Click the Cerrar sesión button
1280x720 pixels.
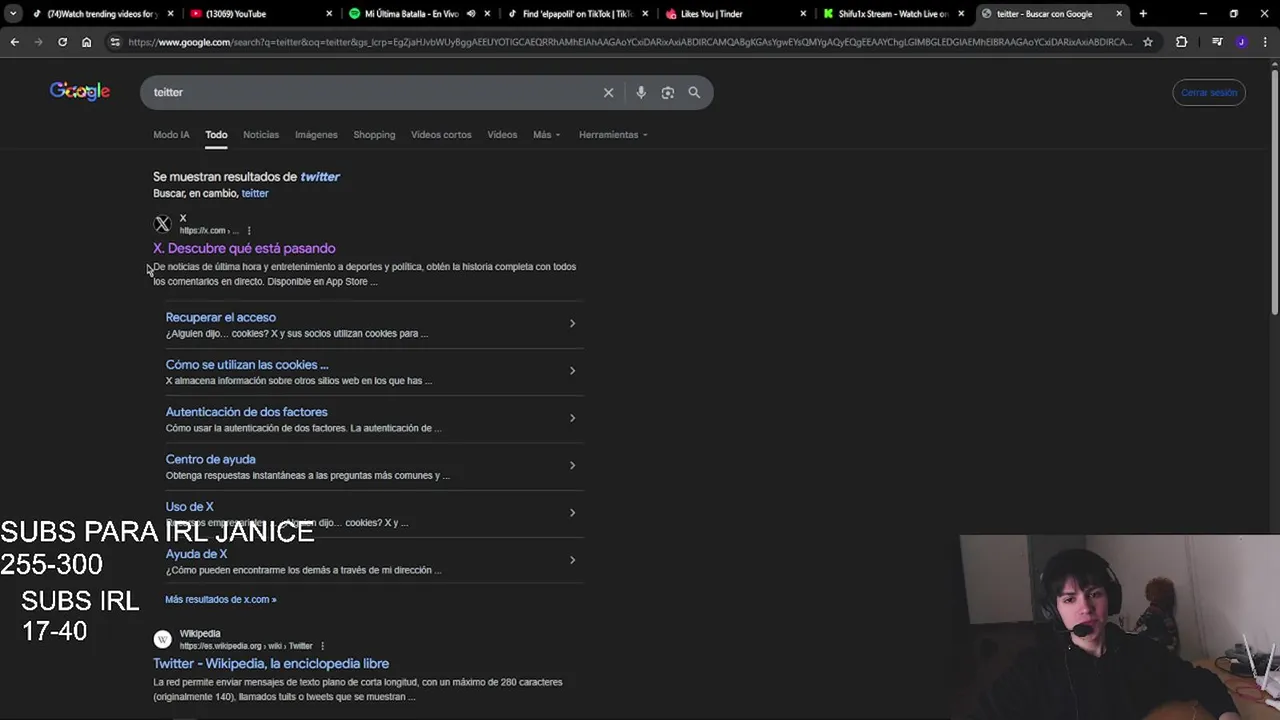1209,92
